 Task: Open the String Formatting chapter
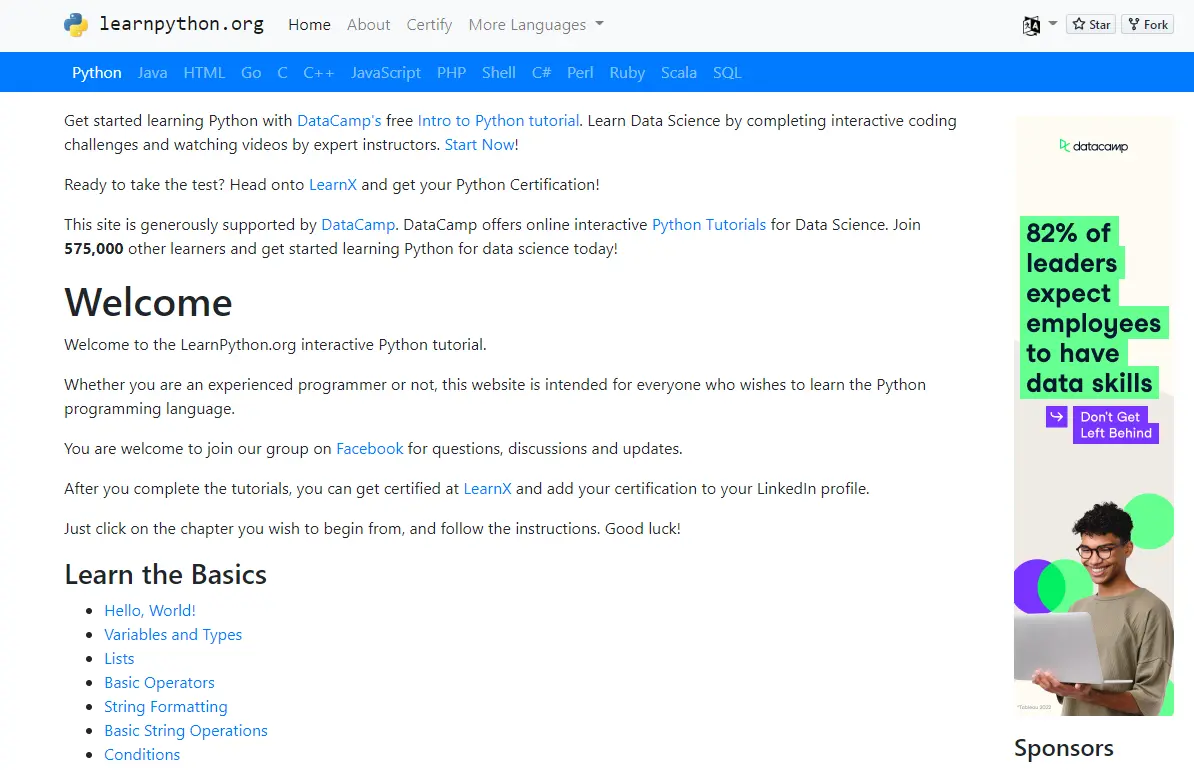pyautogui.click(x=166, y=706)
